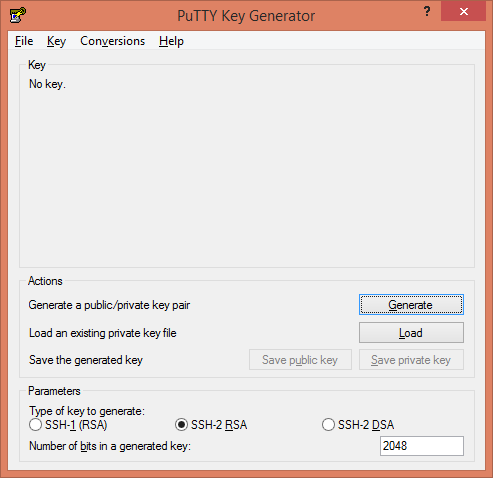Click the 'No key.' text in Key panel
The image size is (493, 478).
tap(47, 84)
